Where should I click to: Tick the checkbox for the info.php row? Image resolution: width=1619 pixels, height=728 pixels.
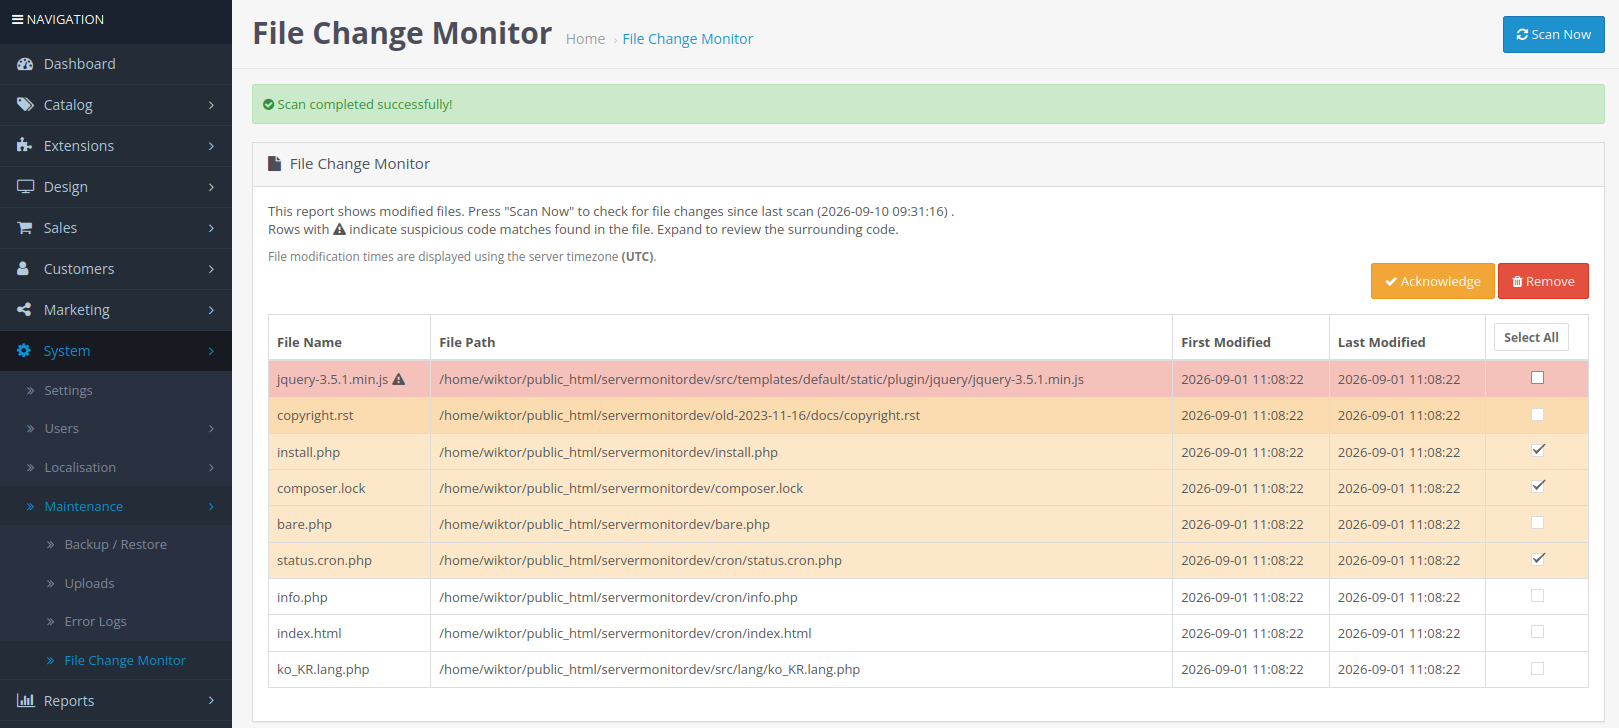tap(1538, 596)
